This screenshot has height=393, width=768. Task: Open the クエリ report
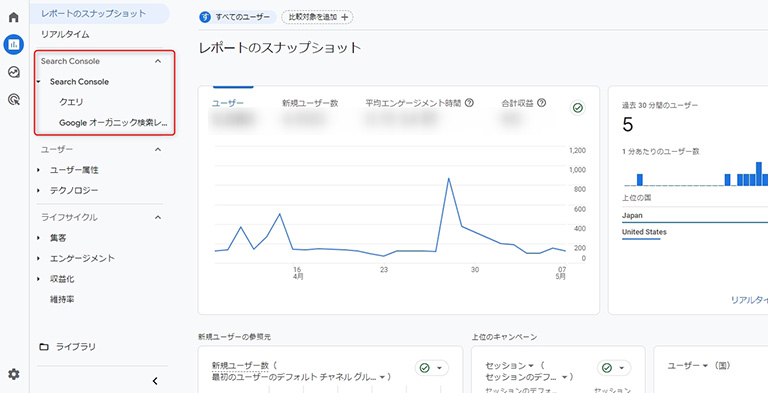point(71,102)
